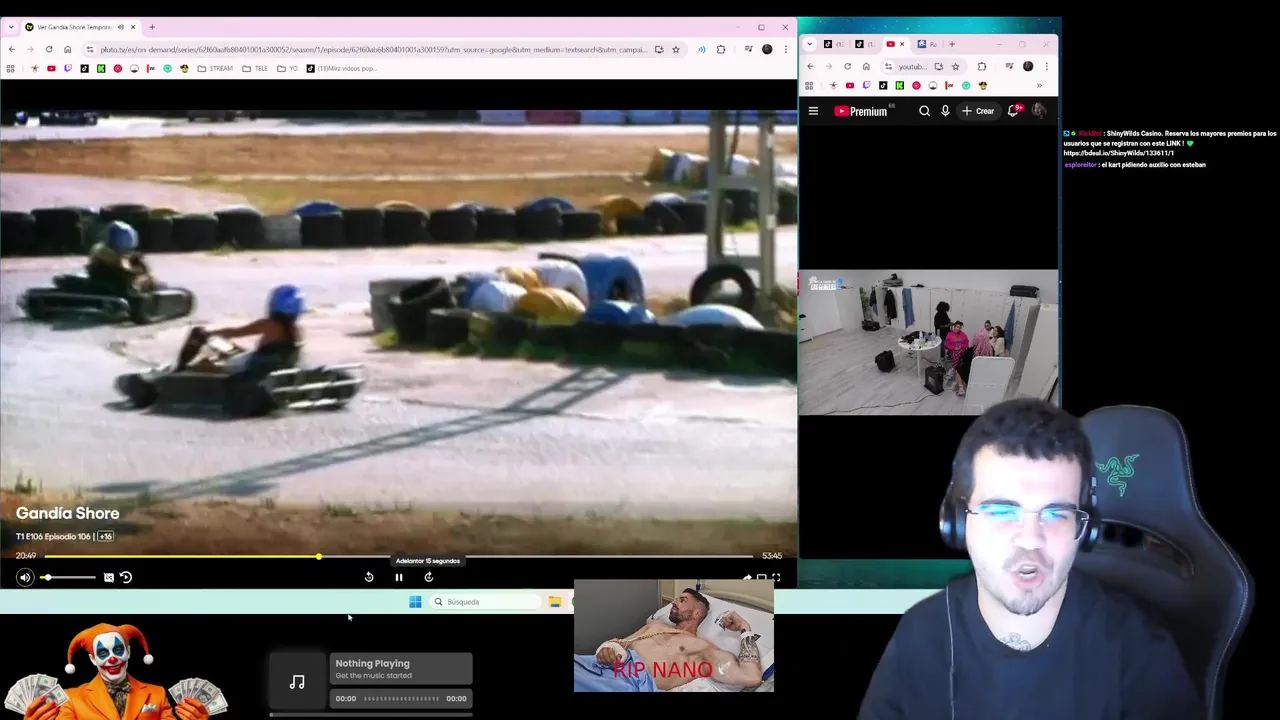Click the YouTube livestream video thumbnail
The image size is (1280, 720).
928,342
